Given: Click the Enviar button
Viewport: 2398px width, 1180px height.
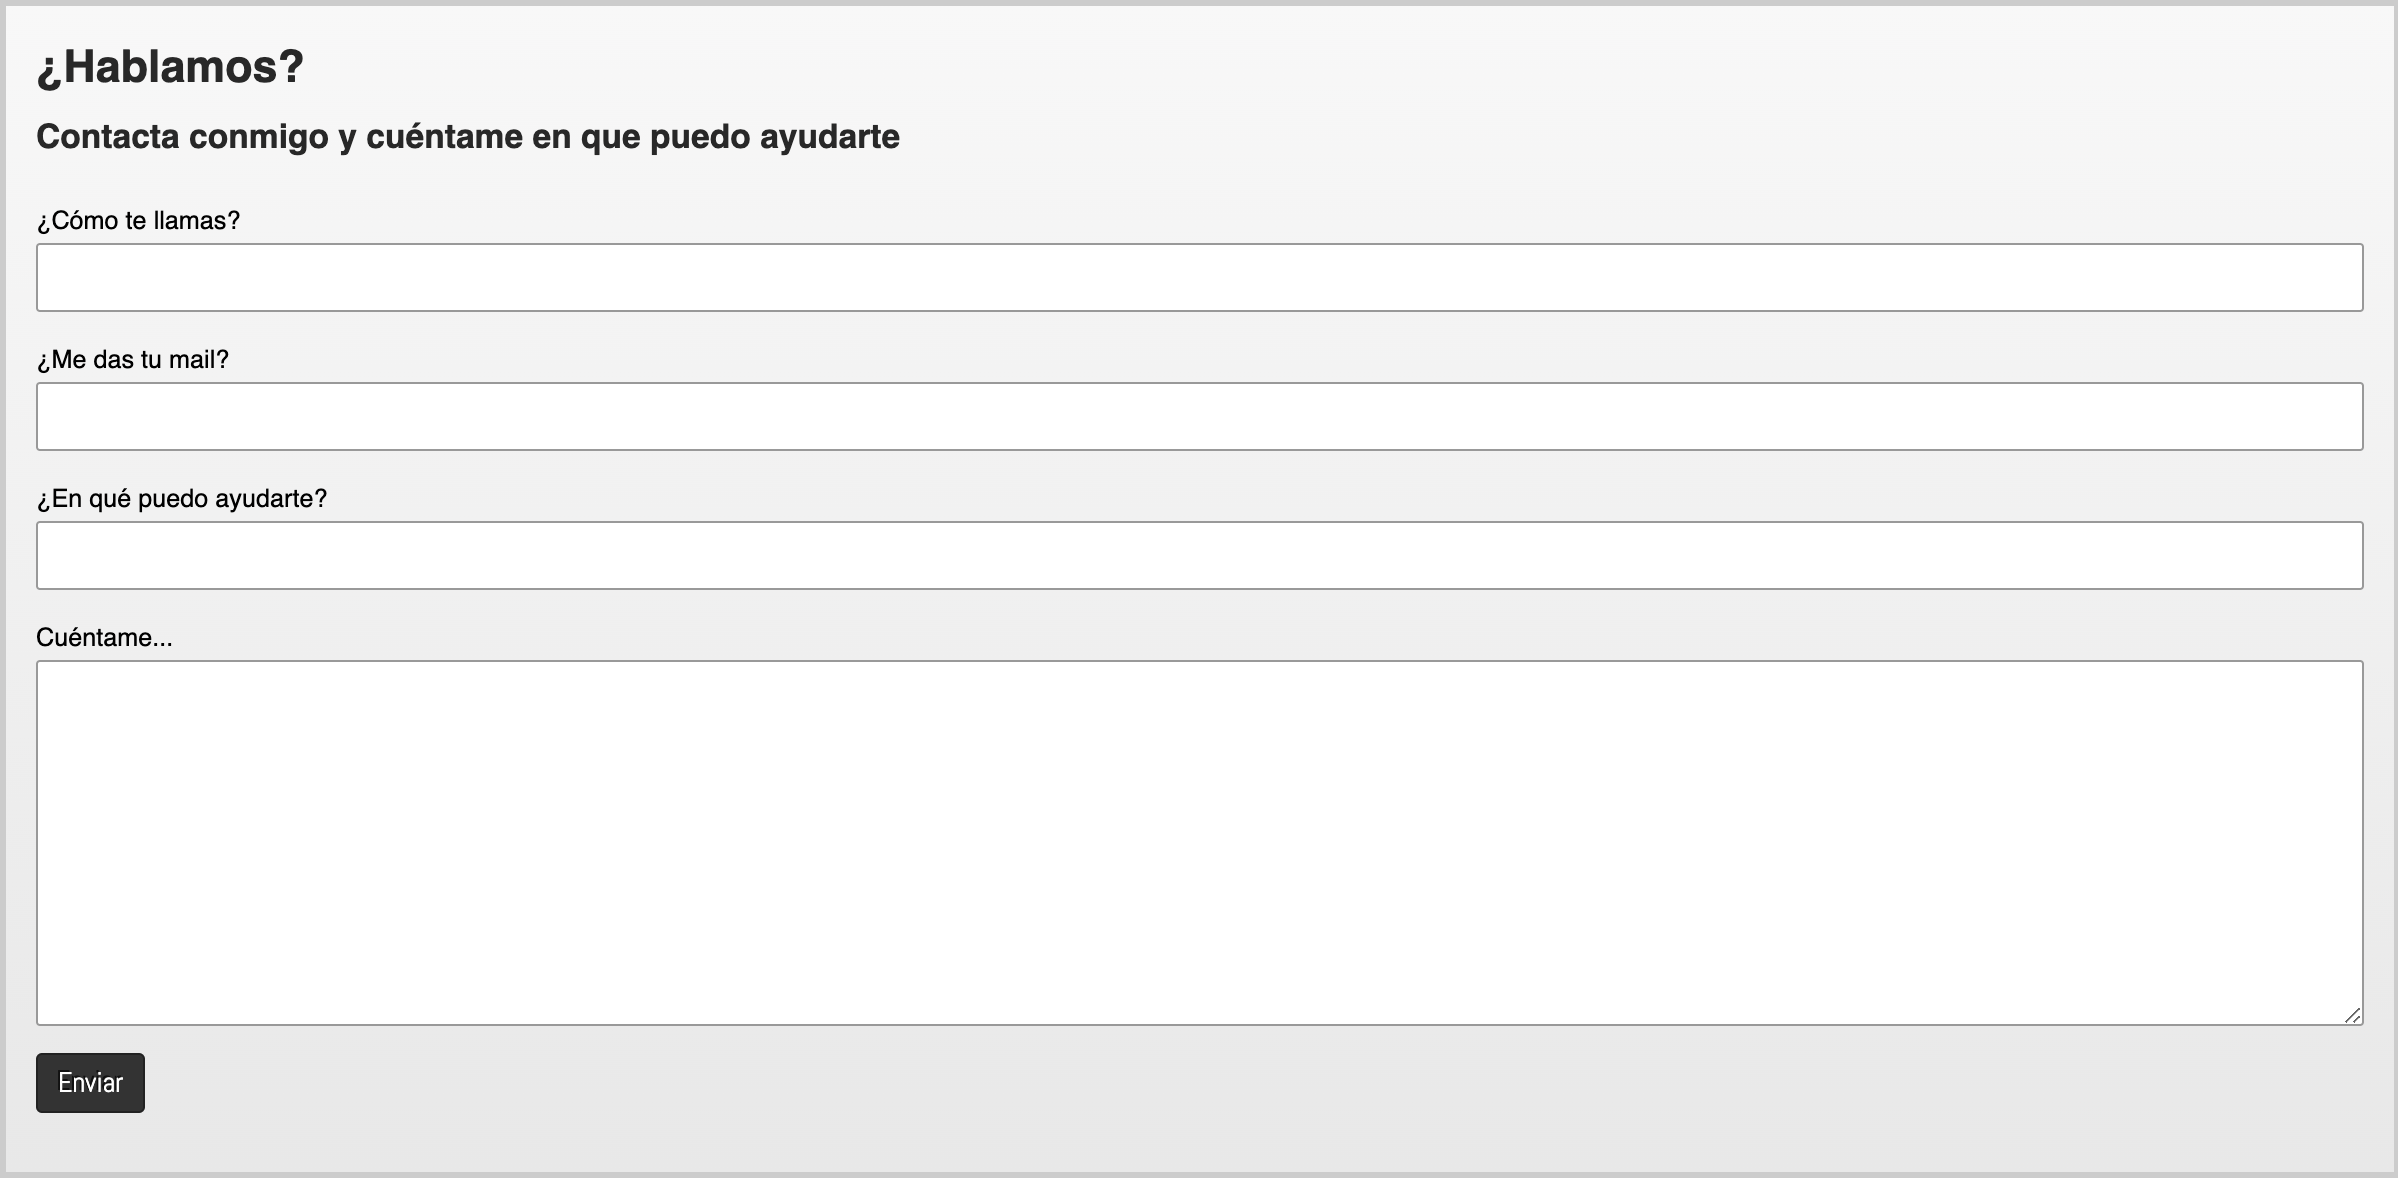Looking at the screenshot, I should (x=90, y=1083).
